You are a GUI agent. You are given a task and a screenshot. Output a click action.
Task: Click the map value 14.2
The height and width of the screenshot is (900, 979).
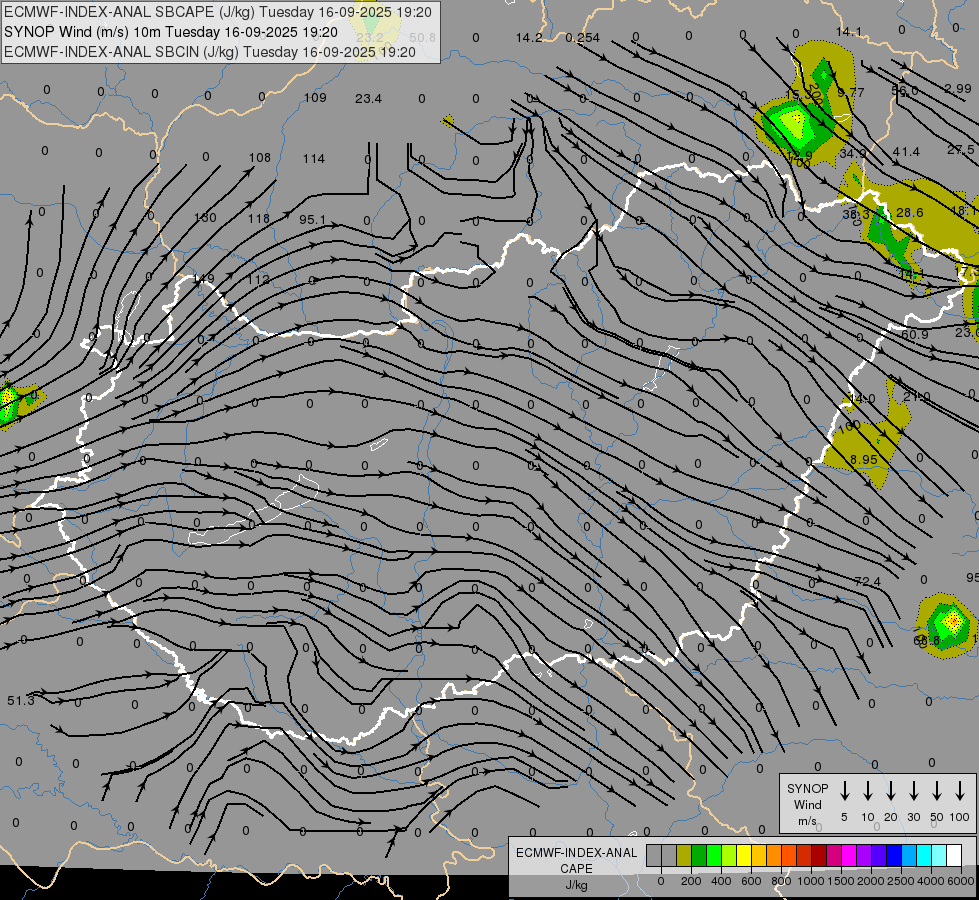529,37
